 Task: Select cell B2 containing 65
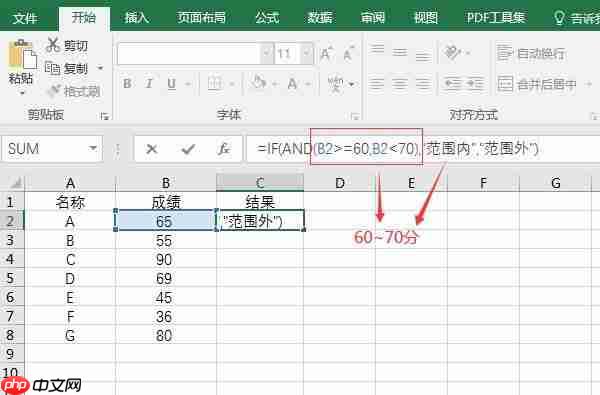[x=165, y=221]
